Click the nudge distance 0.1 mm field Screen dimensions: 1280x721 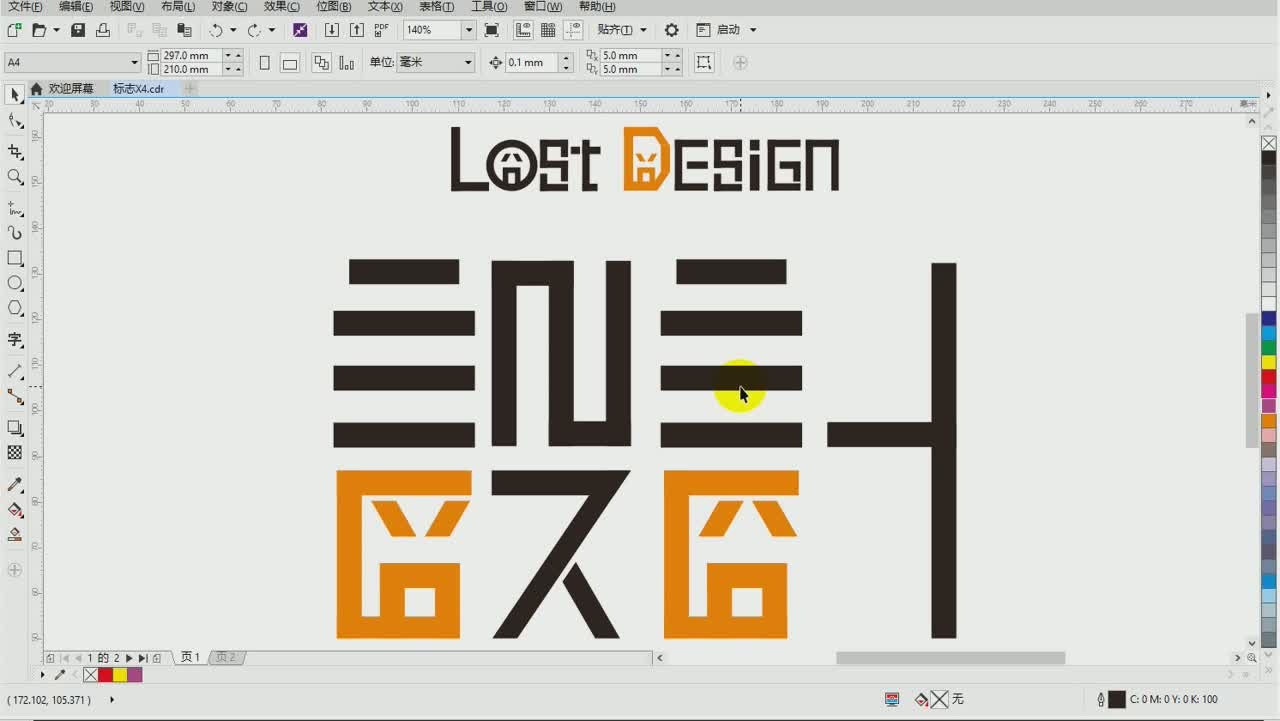(532, 62)
